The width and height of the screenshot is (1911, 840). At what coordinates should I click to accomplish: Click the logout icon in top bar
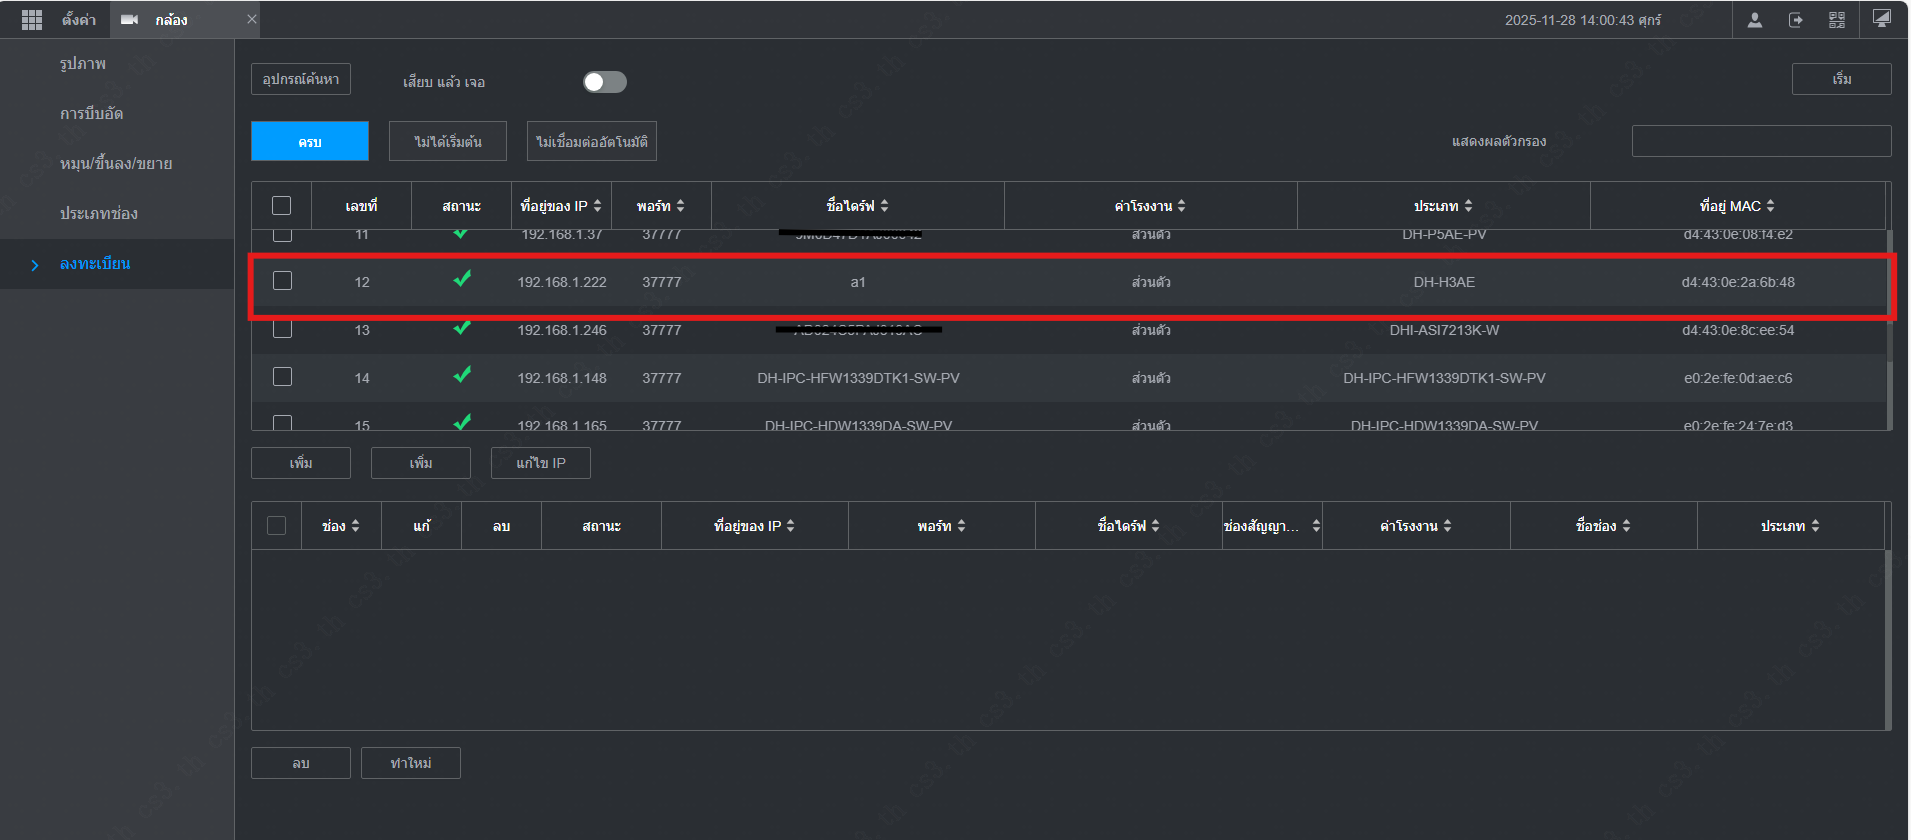point(1796,20)
